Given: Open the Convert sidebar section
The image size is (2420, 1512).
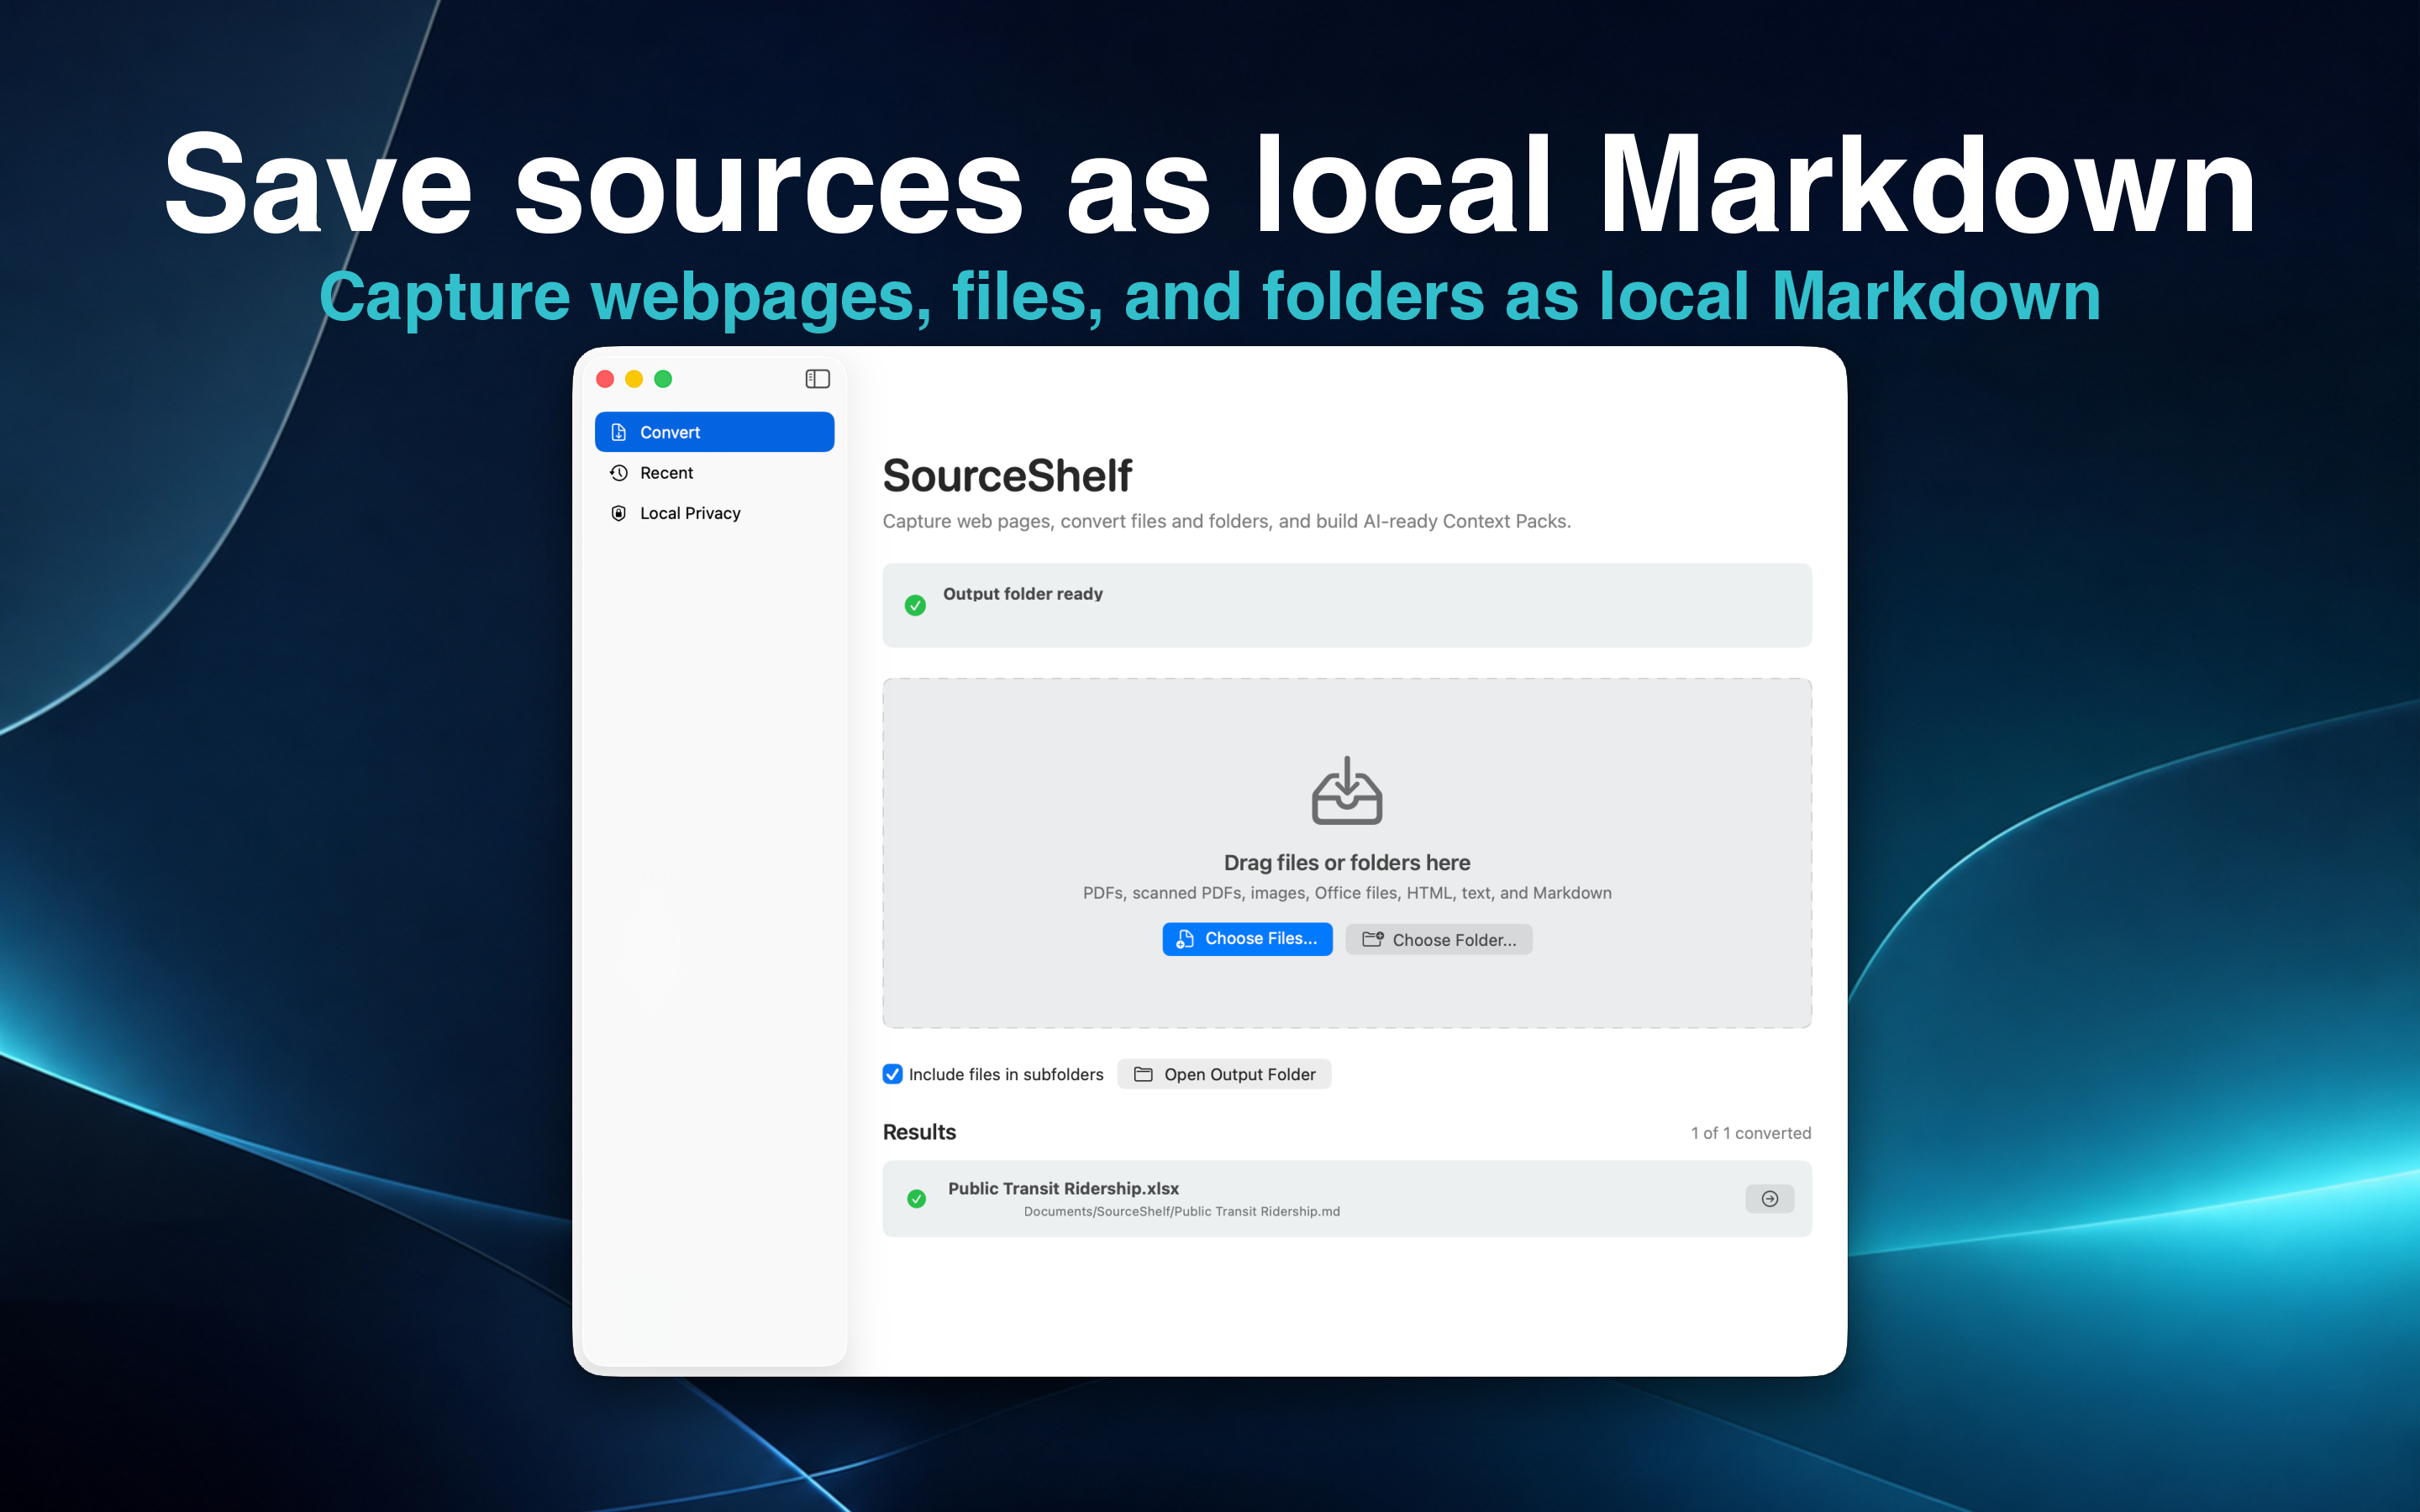Looking at the screenshot, I should tap(714, 432).
